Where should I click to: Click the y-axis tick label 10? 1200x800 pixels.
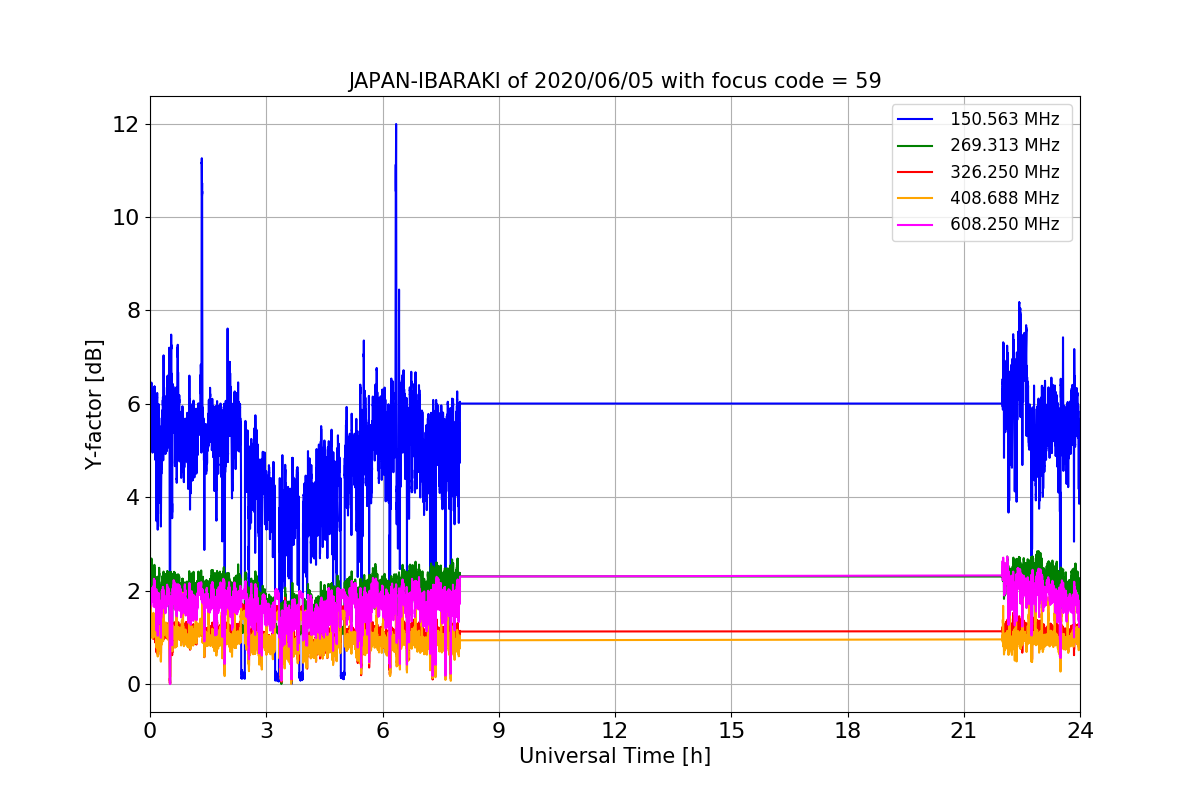[125, 218]
